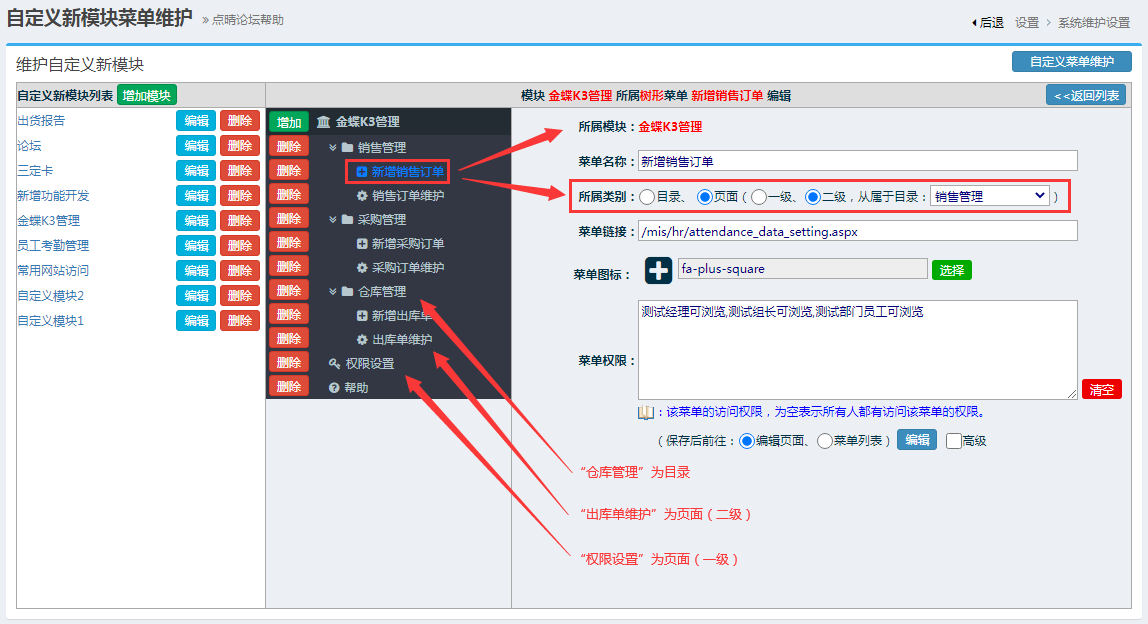The image size is (1148, 624).
Task: Click the fa-plus-square icon name field
Action: [x=802, y=269]
